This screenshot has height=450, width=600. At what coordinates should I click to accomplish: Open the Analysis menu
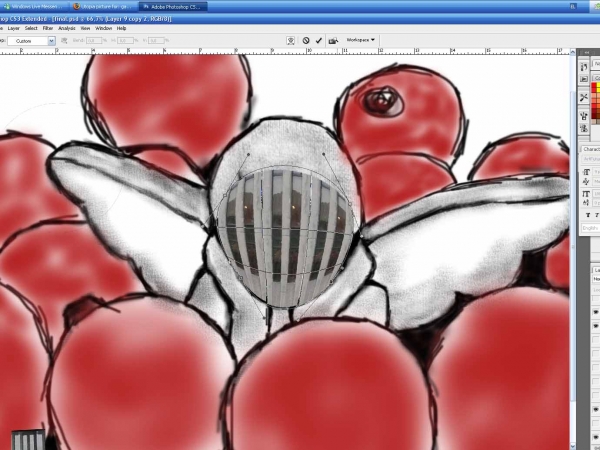pyautogui.click(x=67, y=28)
